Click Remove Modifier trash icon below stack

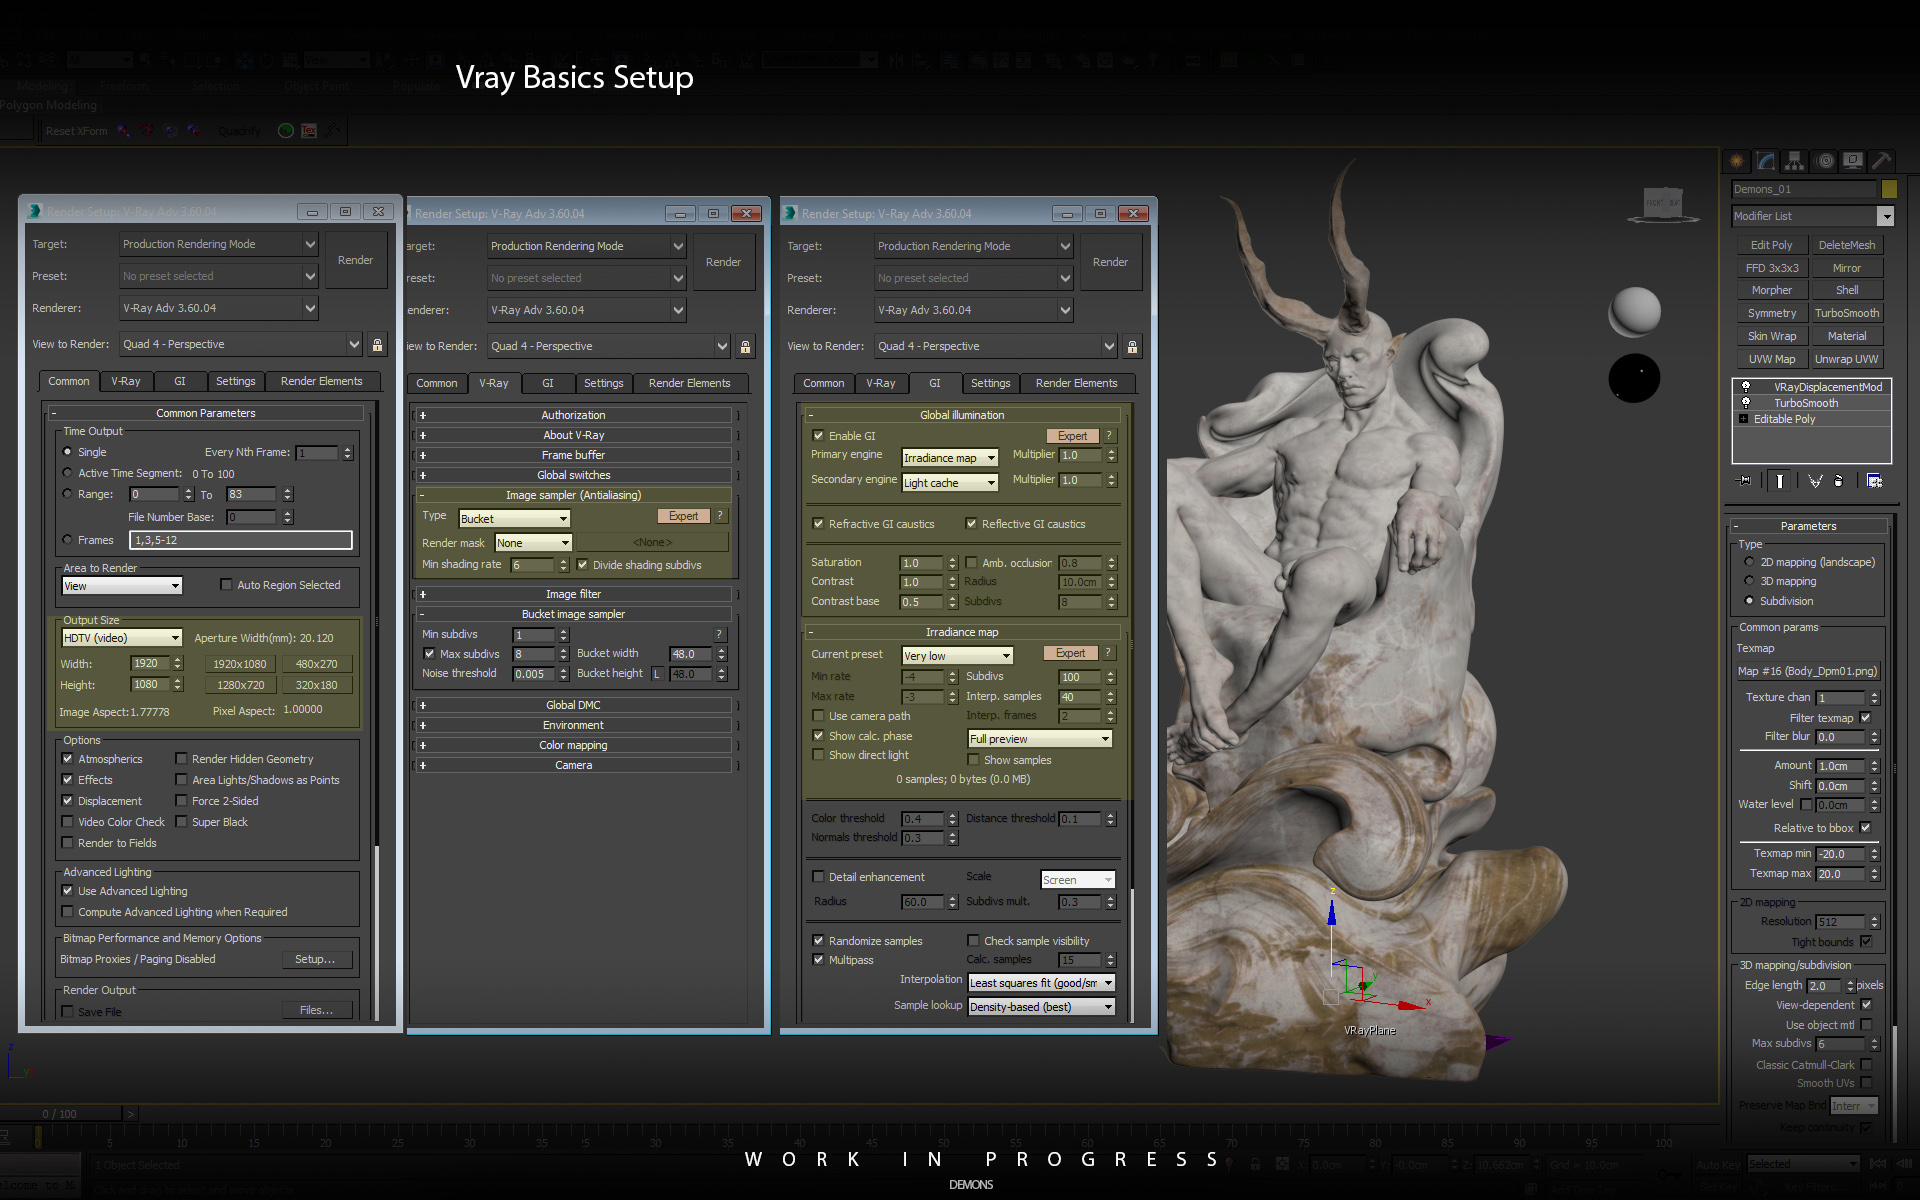pyautogui.click(x=1838, y=481)
